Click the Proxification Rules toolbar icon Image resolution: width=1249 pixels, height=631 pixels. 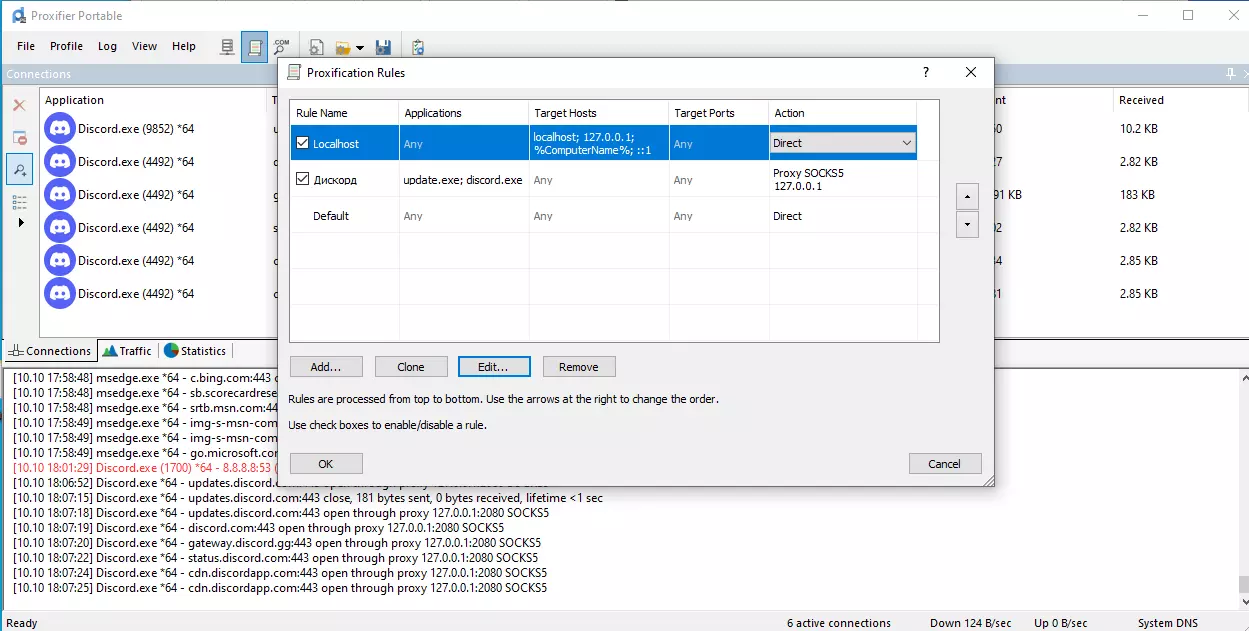tap(254, 47)
